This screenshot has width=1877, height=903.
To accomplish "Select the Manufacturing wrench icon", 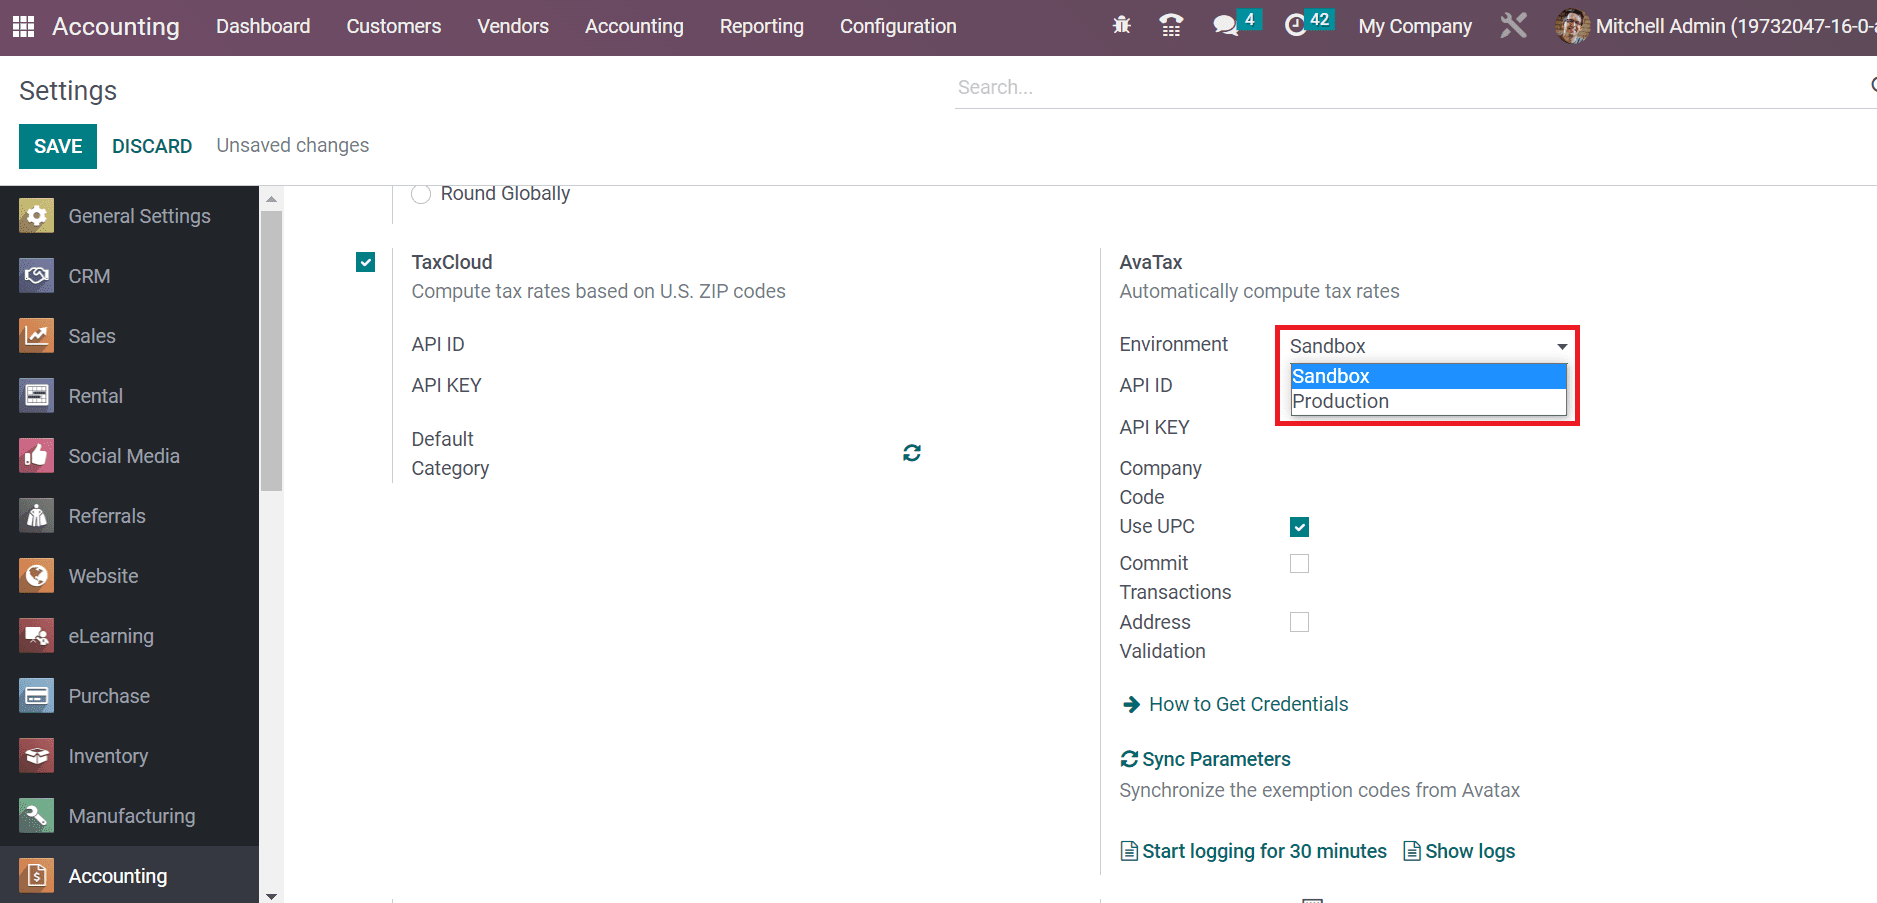I will [x=37, y=816].
